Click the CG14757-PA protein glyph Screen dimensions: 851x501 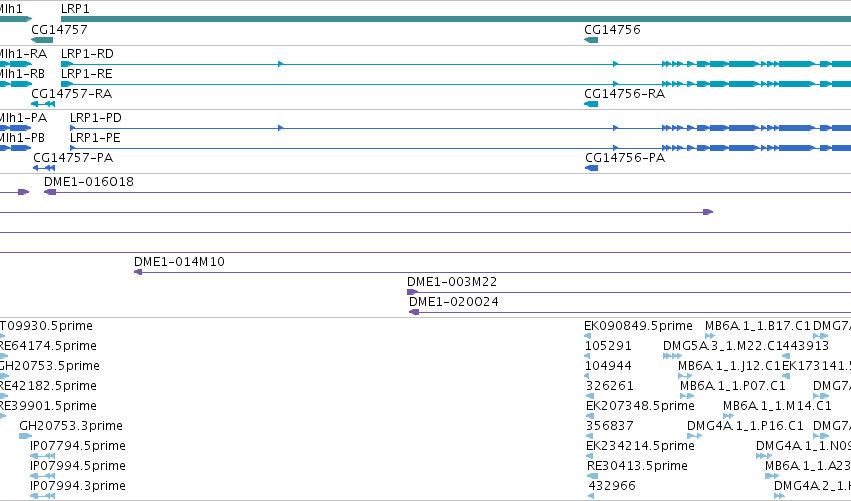44,168
